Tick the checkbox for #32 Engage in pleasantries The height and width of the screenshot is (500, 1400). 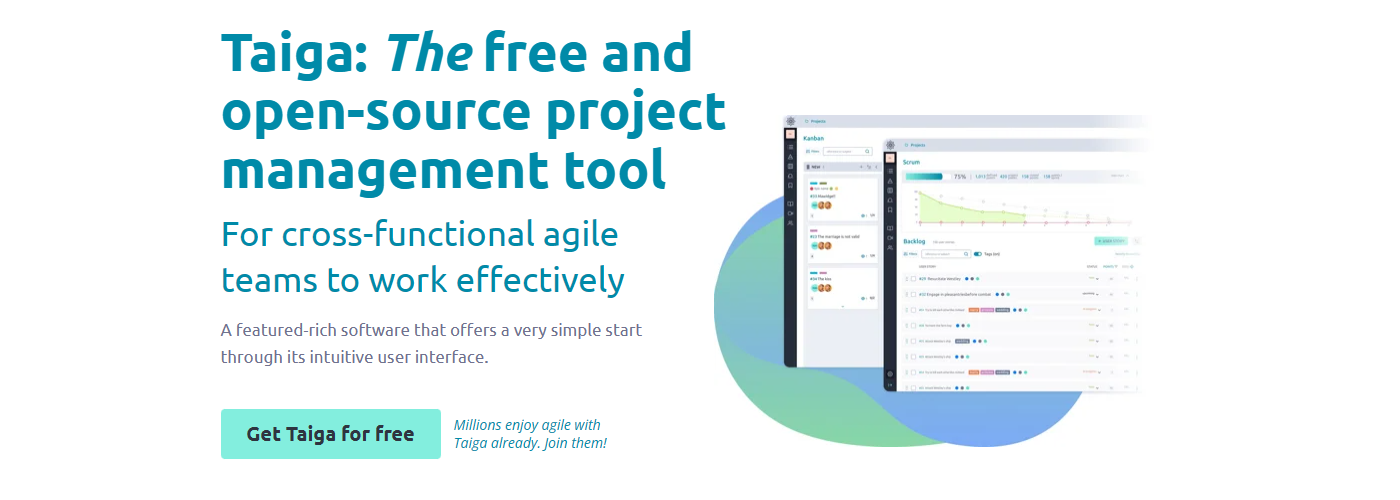pos(913,294)
